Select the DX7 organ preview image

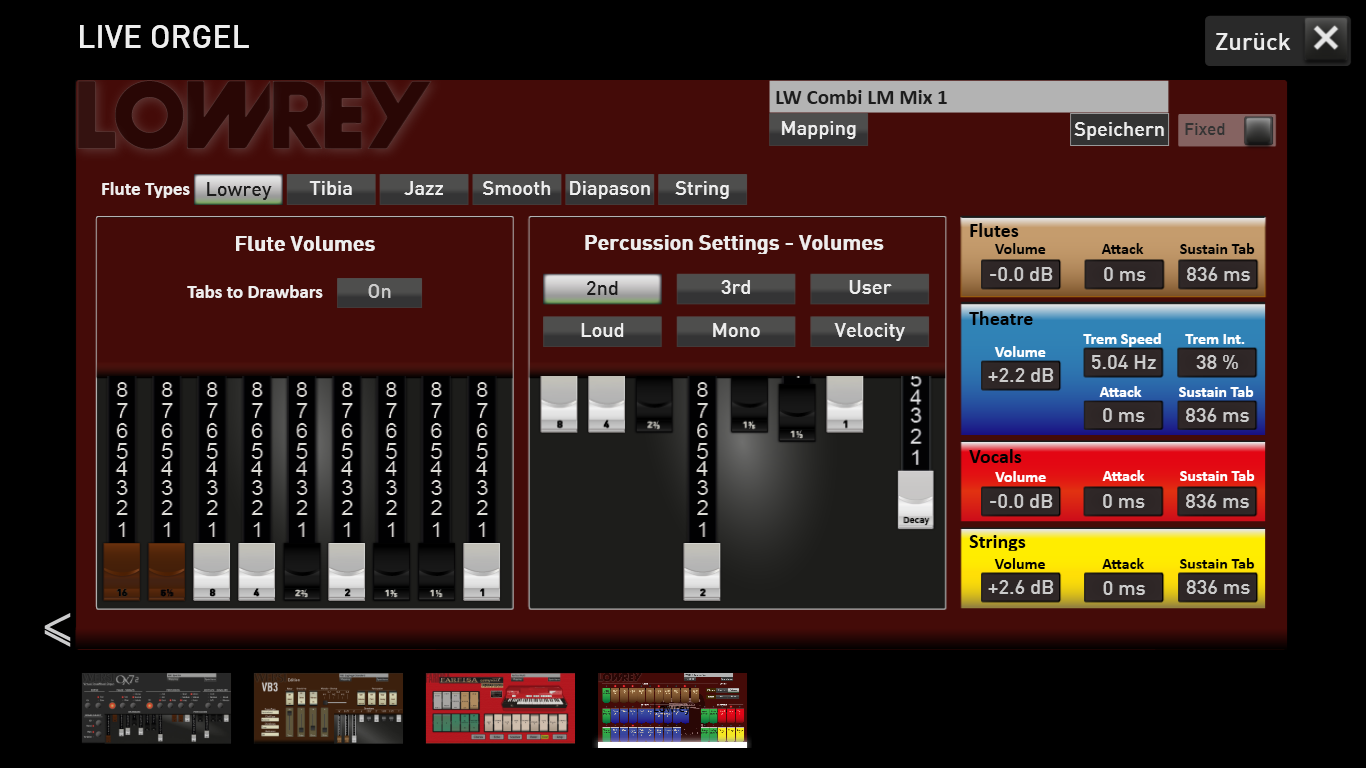(x=156, y=708)
